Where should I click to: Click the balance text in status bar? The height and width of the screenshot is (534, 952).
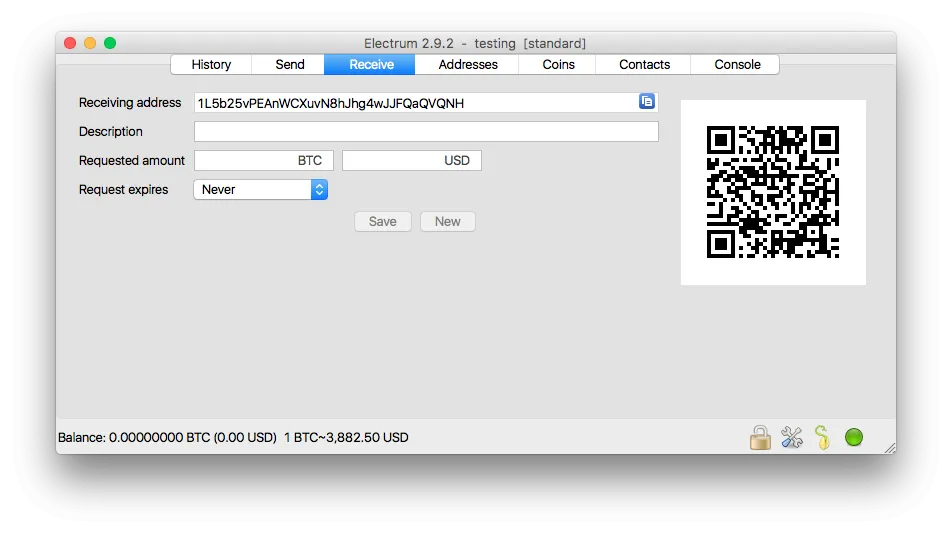point(233,438)
